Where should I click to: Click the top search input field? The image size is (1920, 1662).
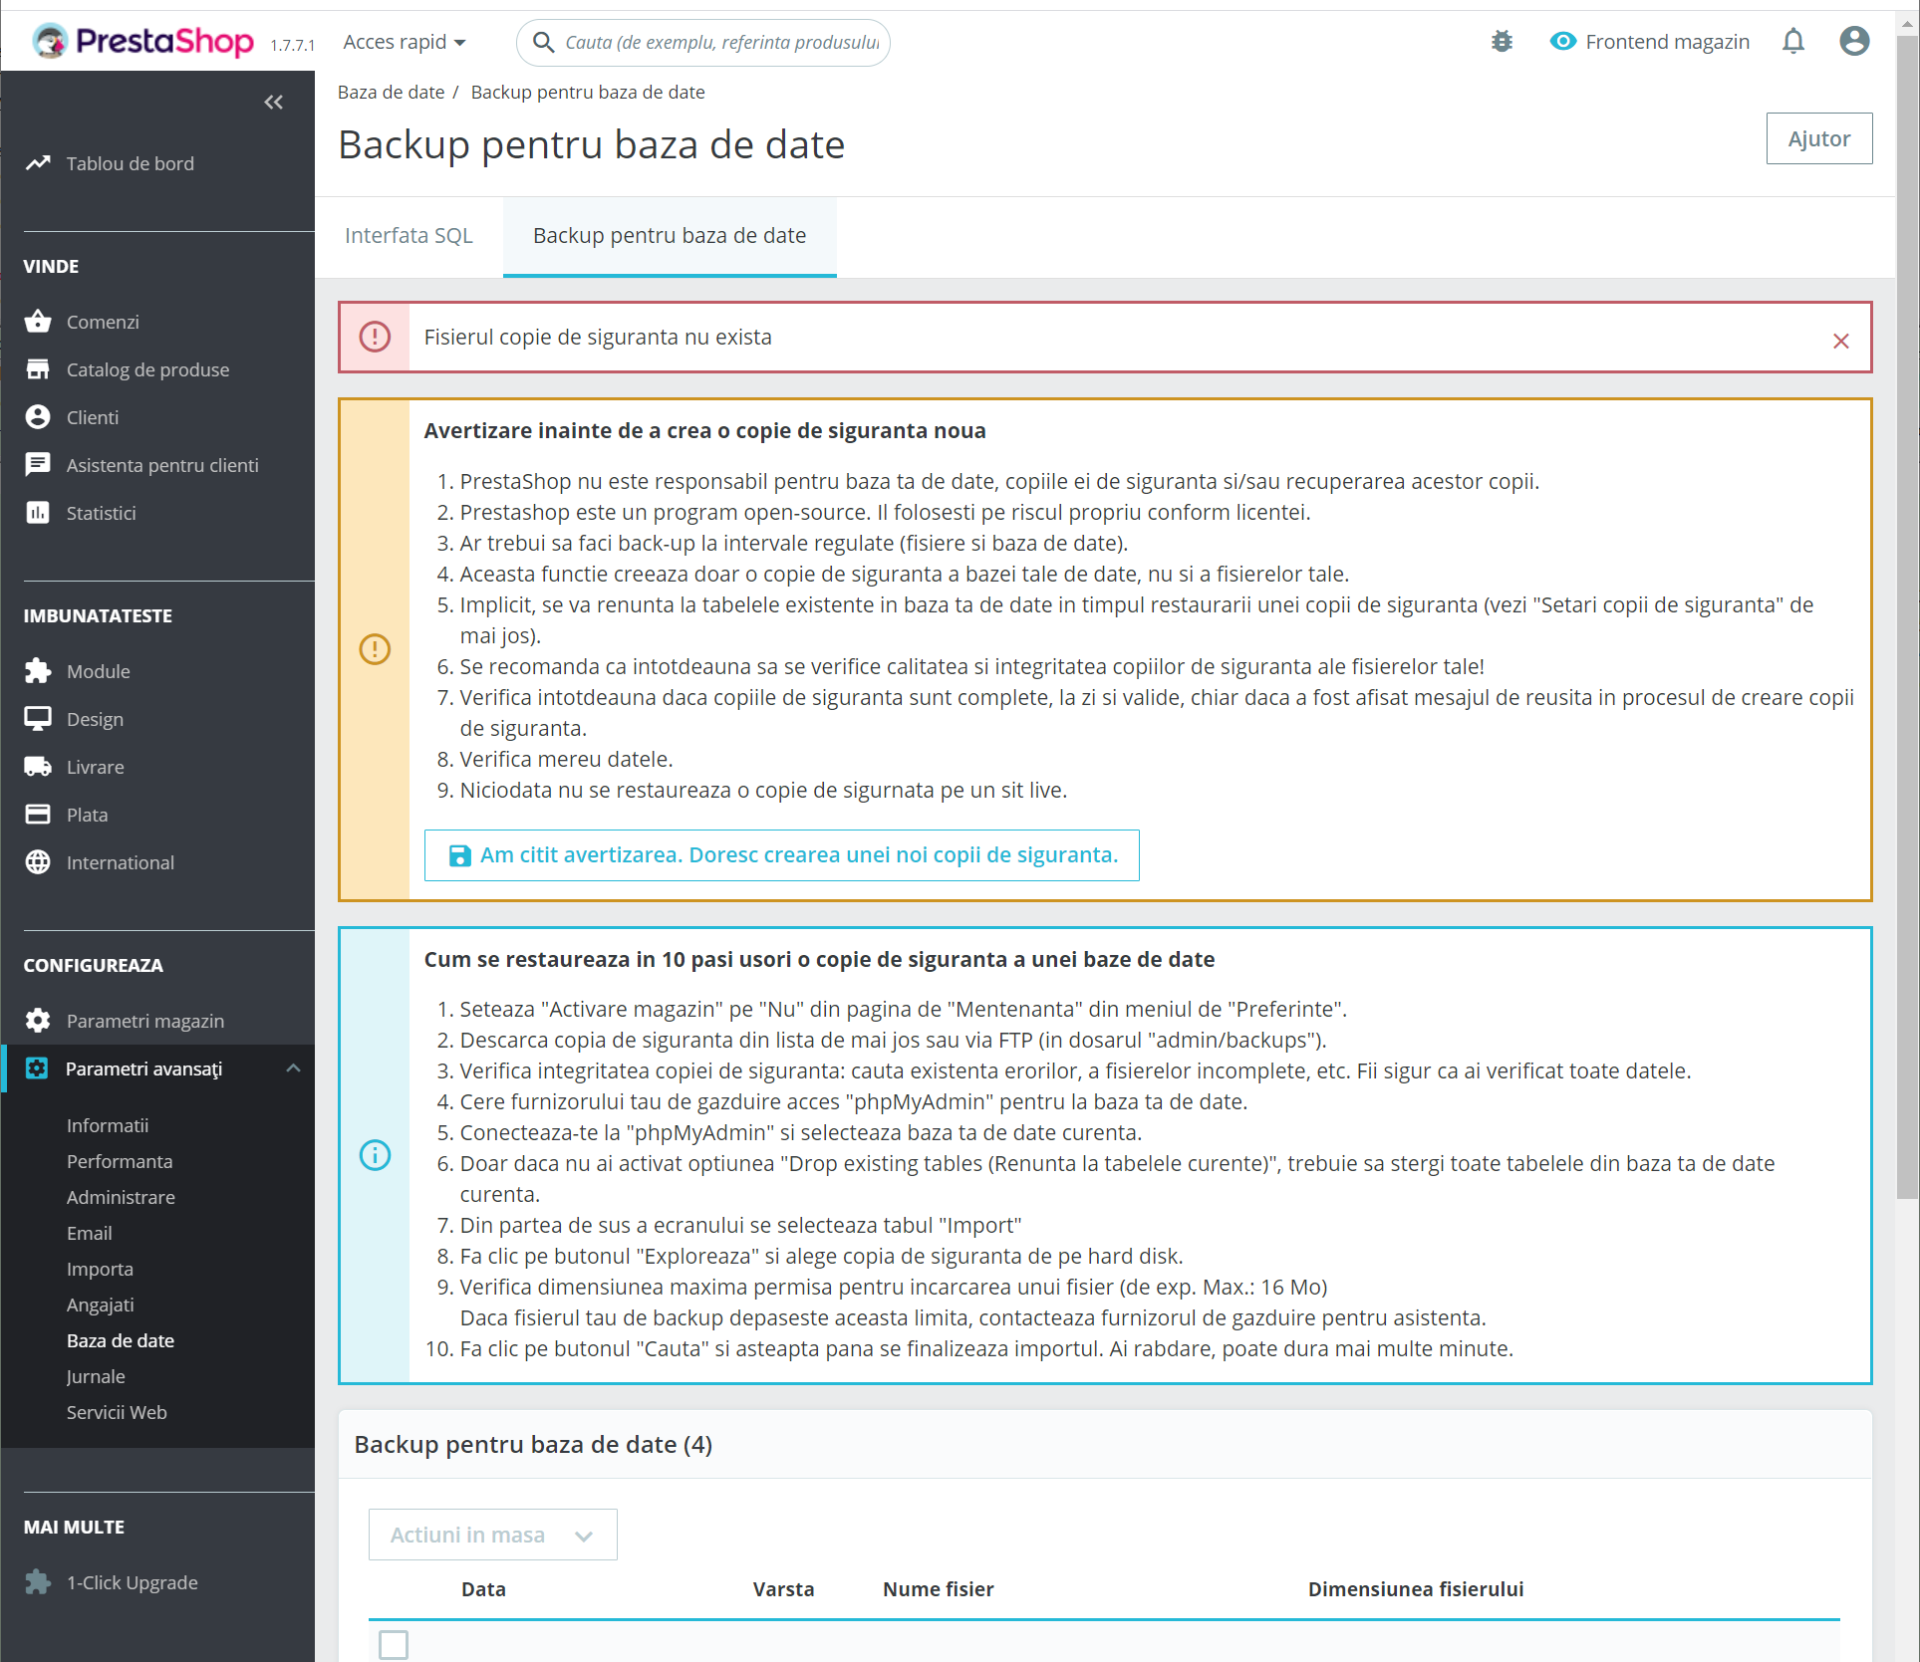coord(720,42)
